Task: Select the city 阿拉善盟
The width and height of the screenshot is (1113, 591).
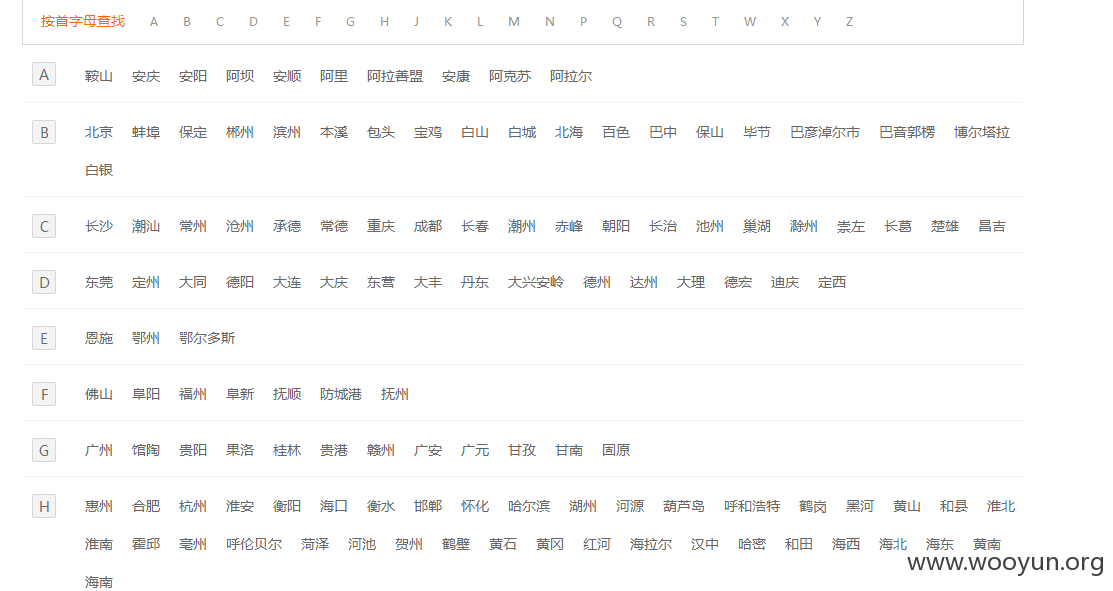Action: (x=395, y=76)
